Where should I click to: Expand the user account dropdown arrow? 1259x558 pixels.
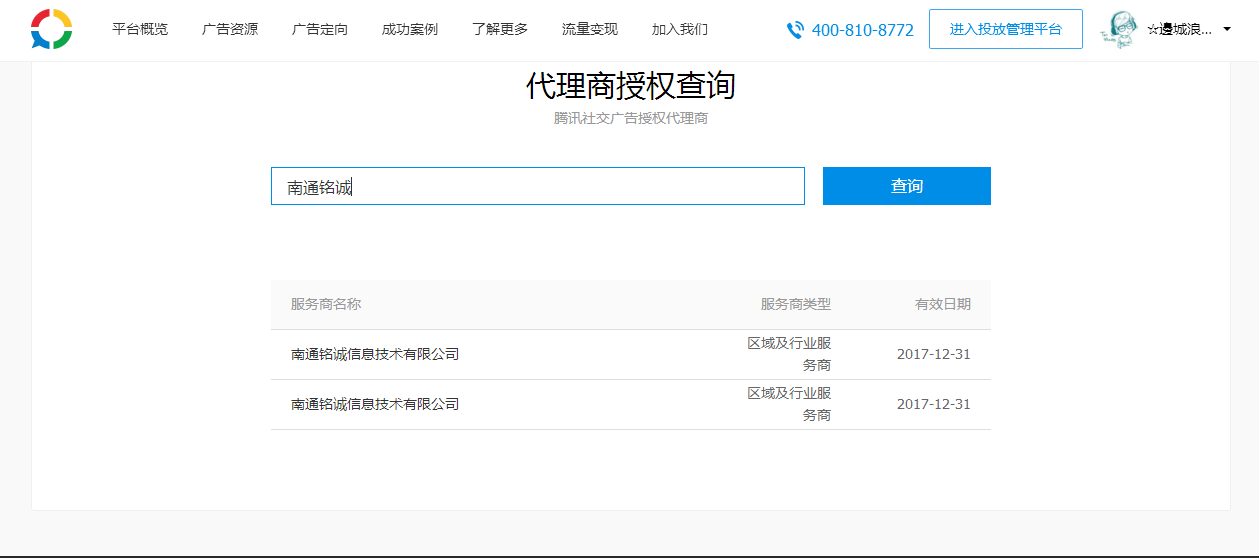click(x=1227, y=29)
